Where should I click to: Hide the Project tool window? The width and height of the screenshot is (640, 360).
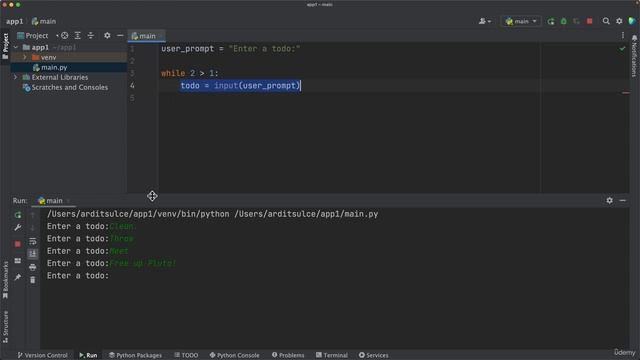(x=120, y=36)
